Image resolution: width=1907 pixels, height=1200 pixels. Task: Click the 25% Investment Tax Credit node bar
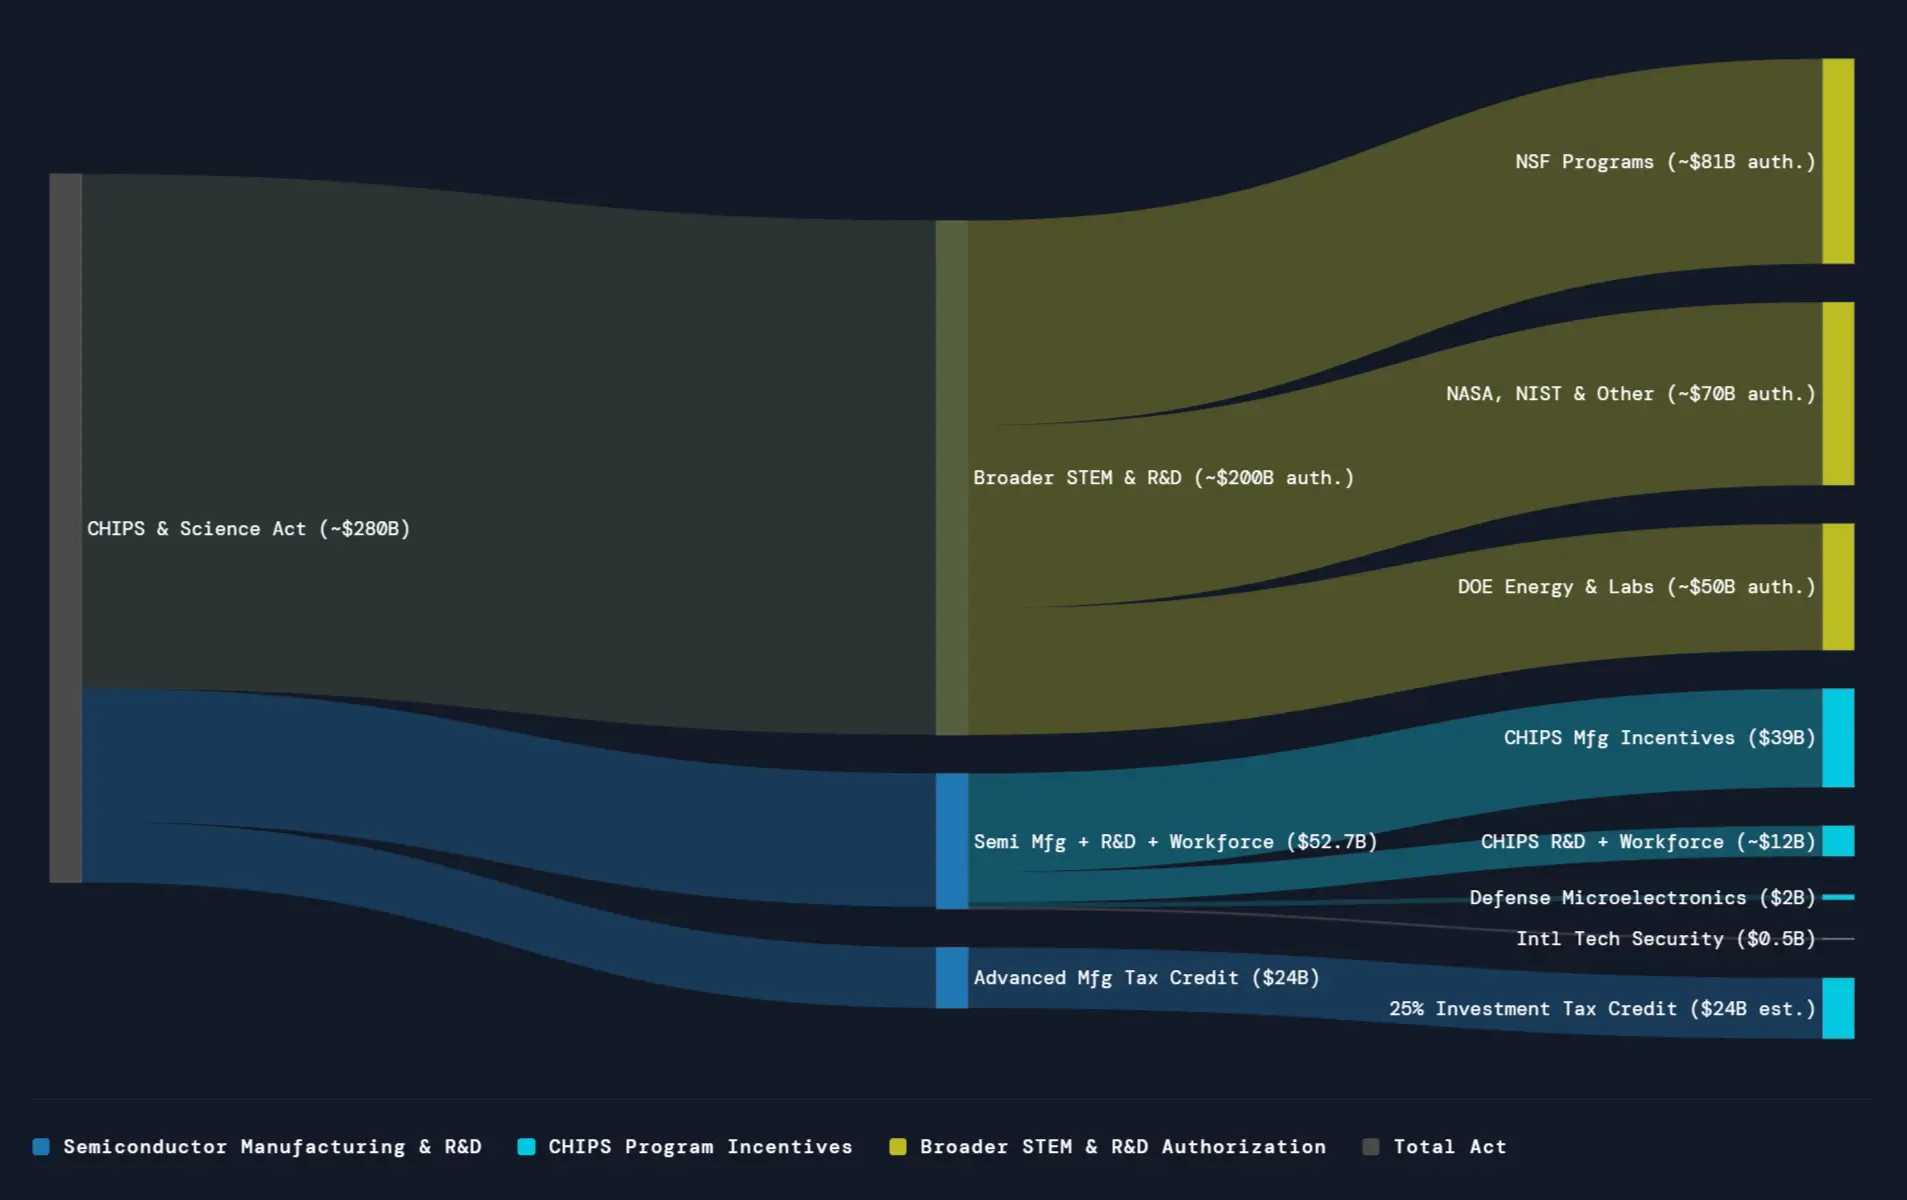click(1837, 1009)
